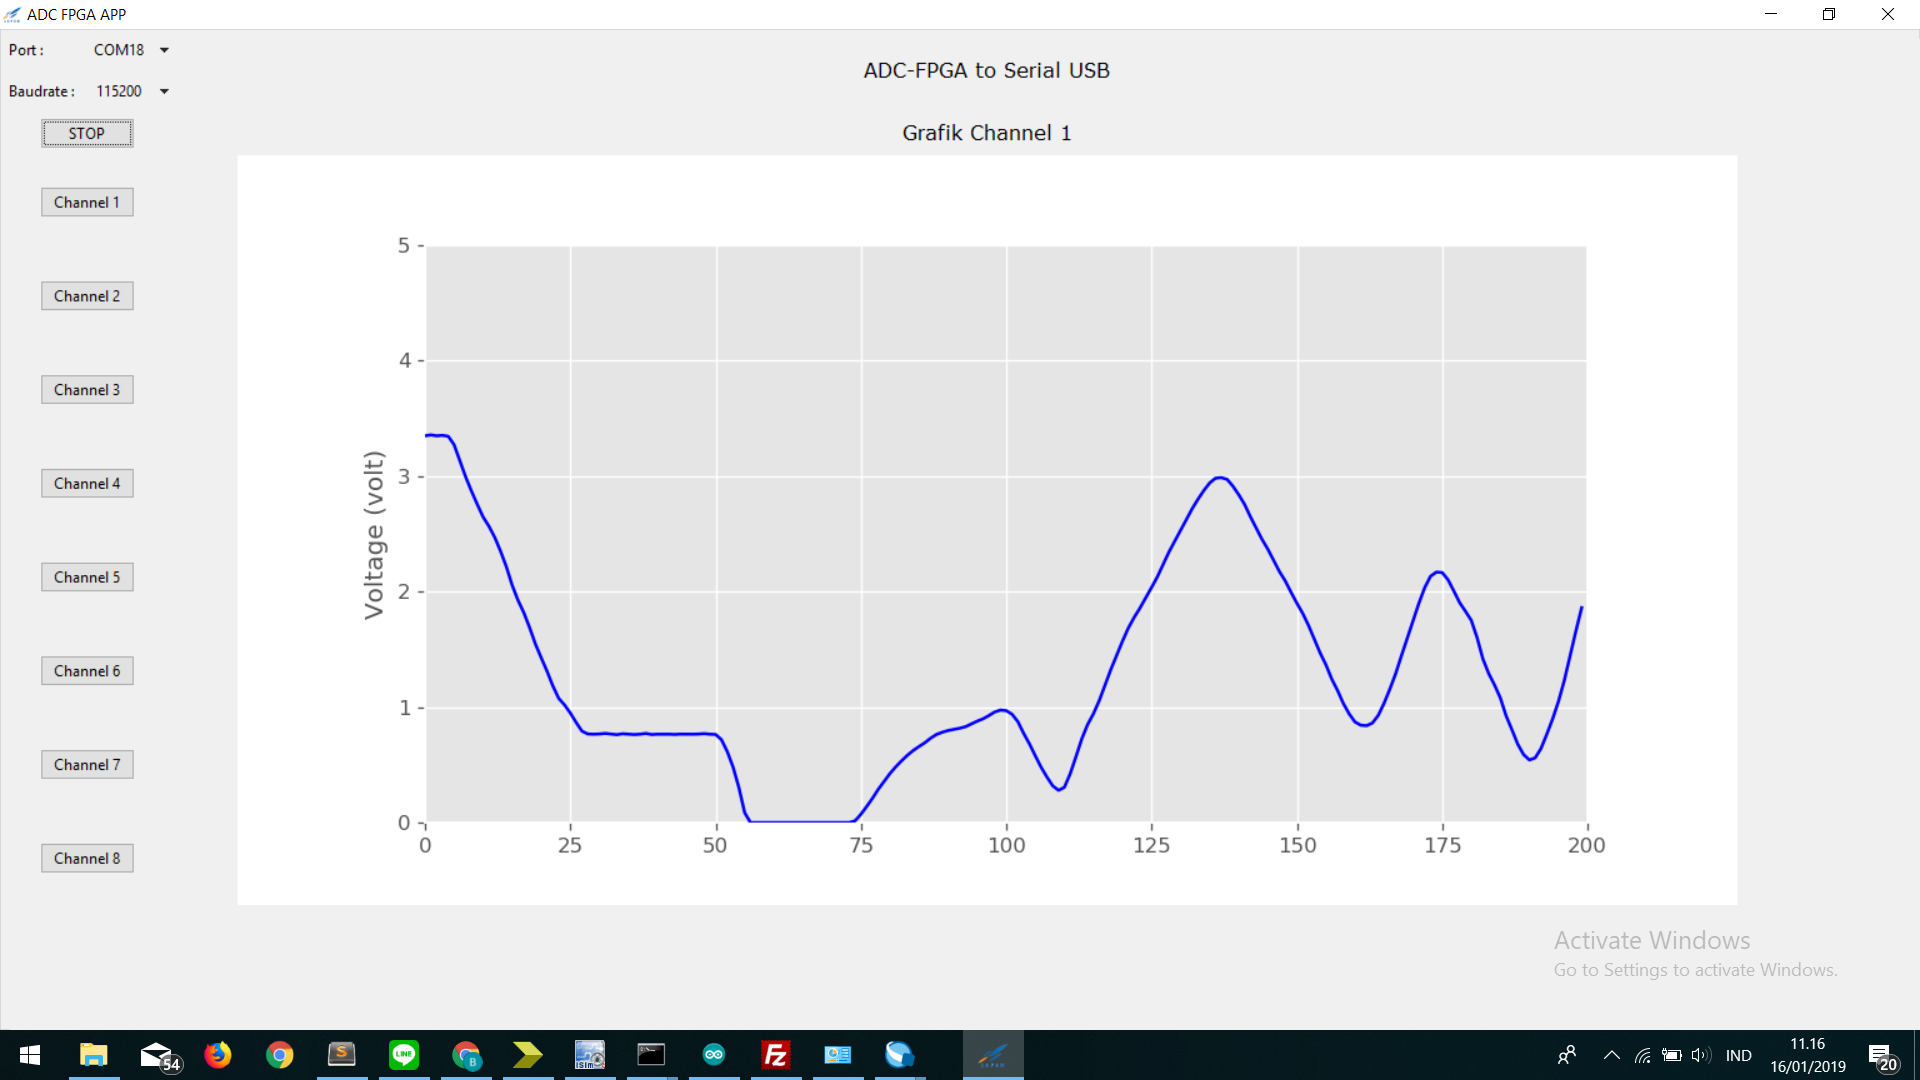Screen dimensions: 1920x1080
Task: Open Google Chrome from taskbar
Action: coord(280,1055)
